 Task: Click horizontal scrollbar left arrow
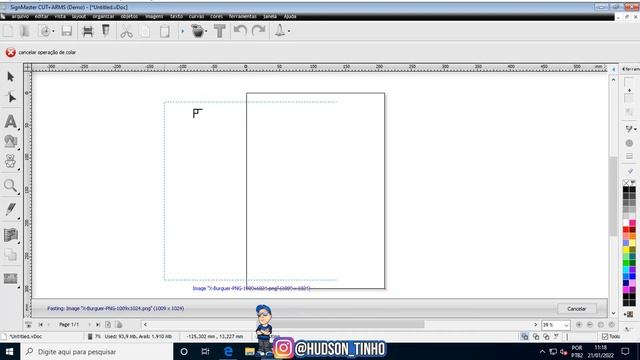(145, 324)
